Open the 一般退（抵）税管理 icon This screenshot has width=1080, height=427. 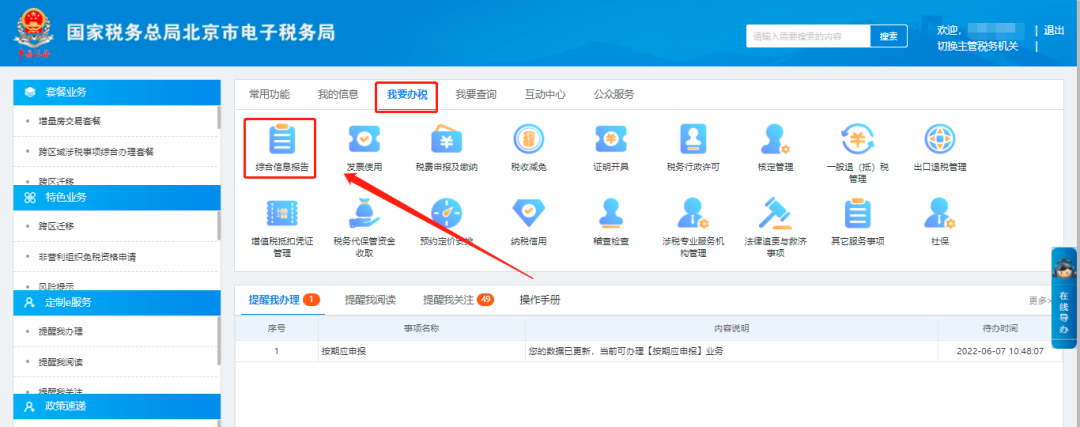[x=858, y=139]
